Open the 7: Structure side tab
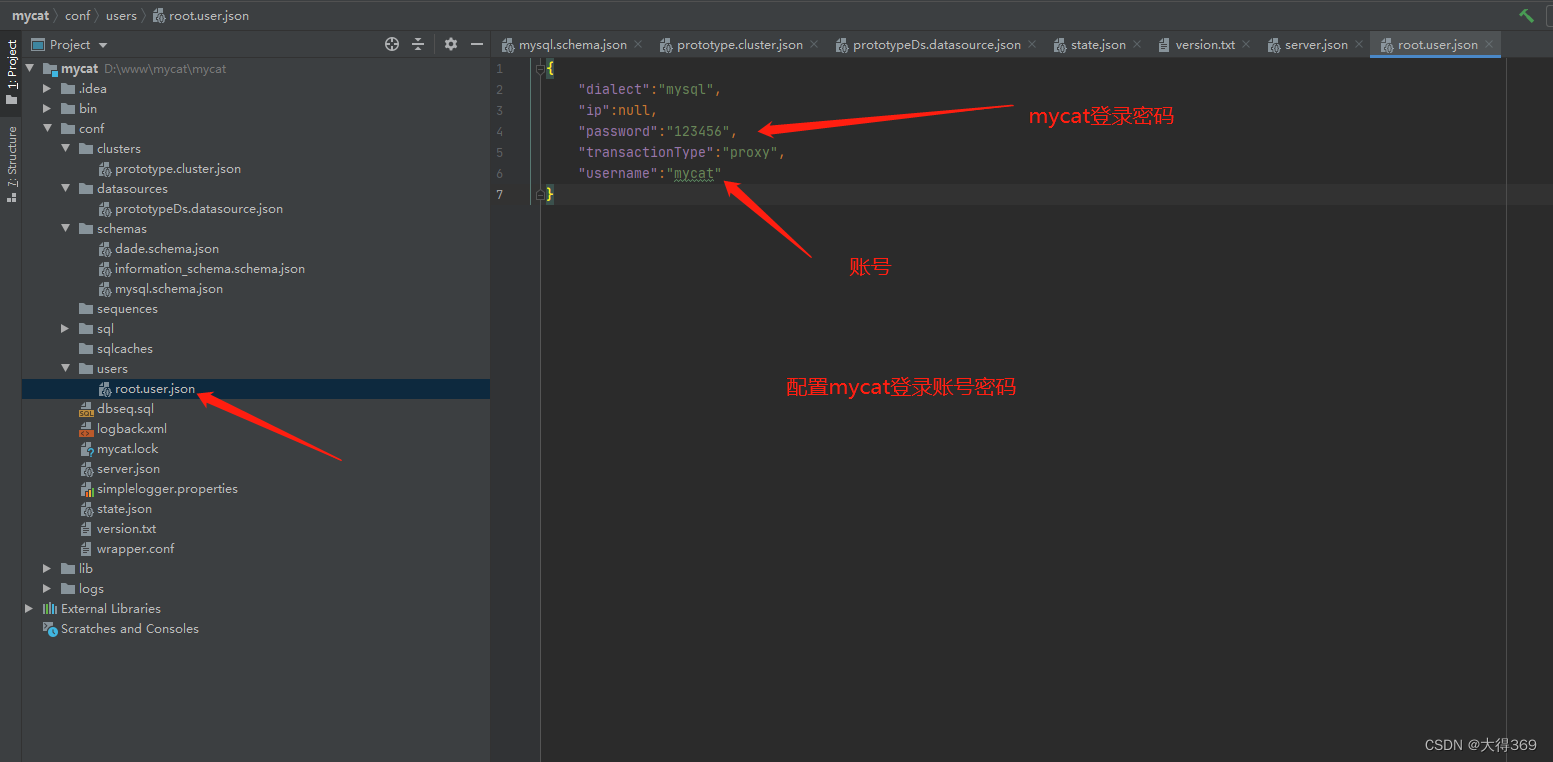Screen dimensions: 1553x762 [12, 163]
